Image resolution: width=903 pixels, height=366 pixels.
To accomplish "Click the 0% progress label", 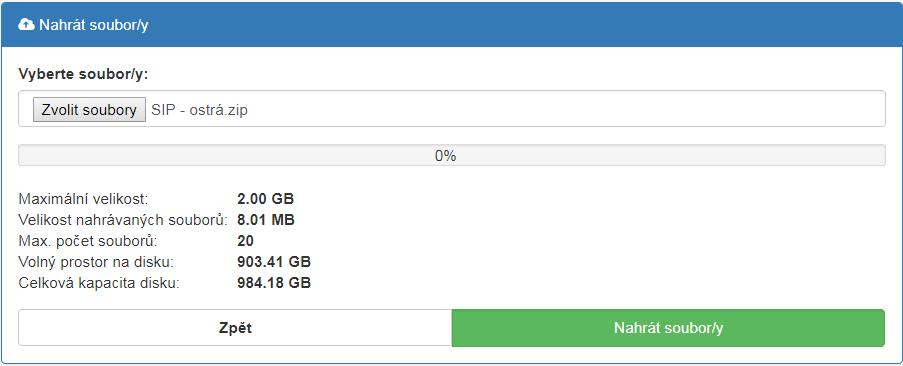I will click(x=446, y=155).
